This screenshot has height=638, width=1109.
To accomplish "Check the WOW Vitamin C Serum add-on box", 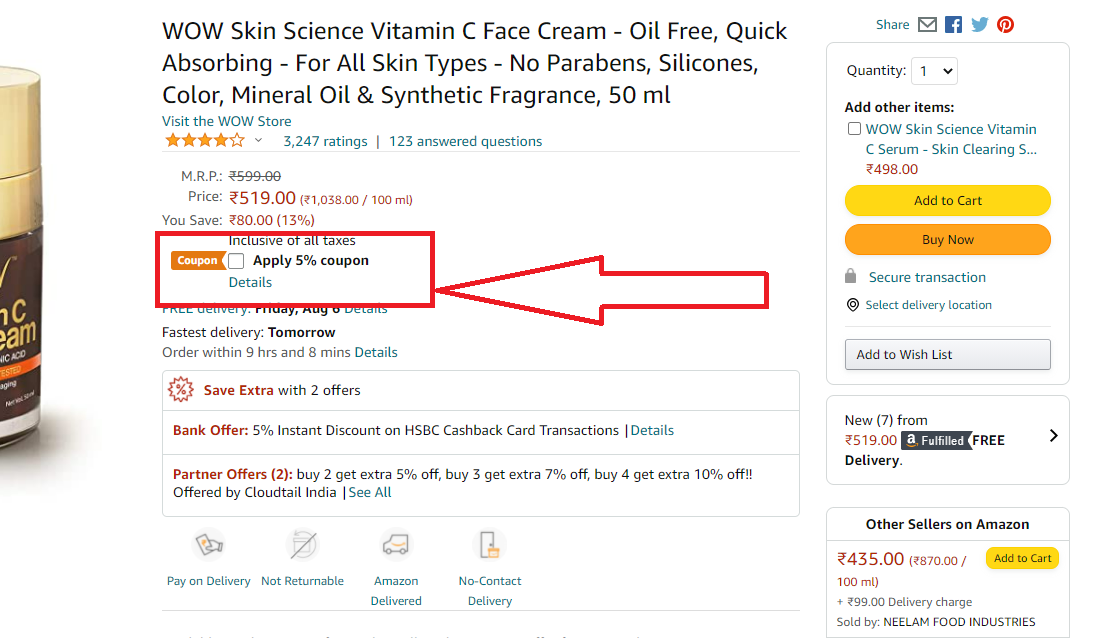I will point(854,129).
